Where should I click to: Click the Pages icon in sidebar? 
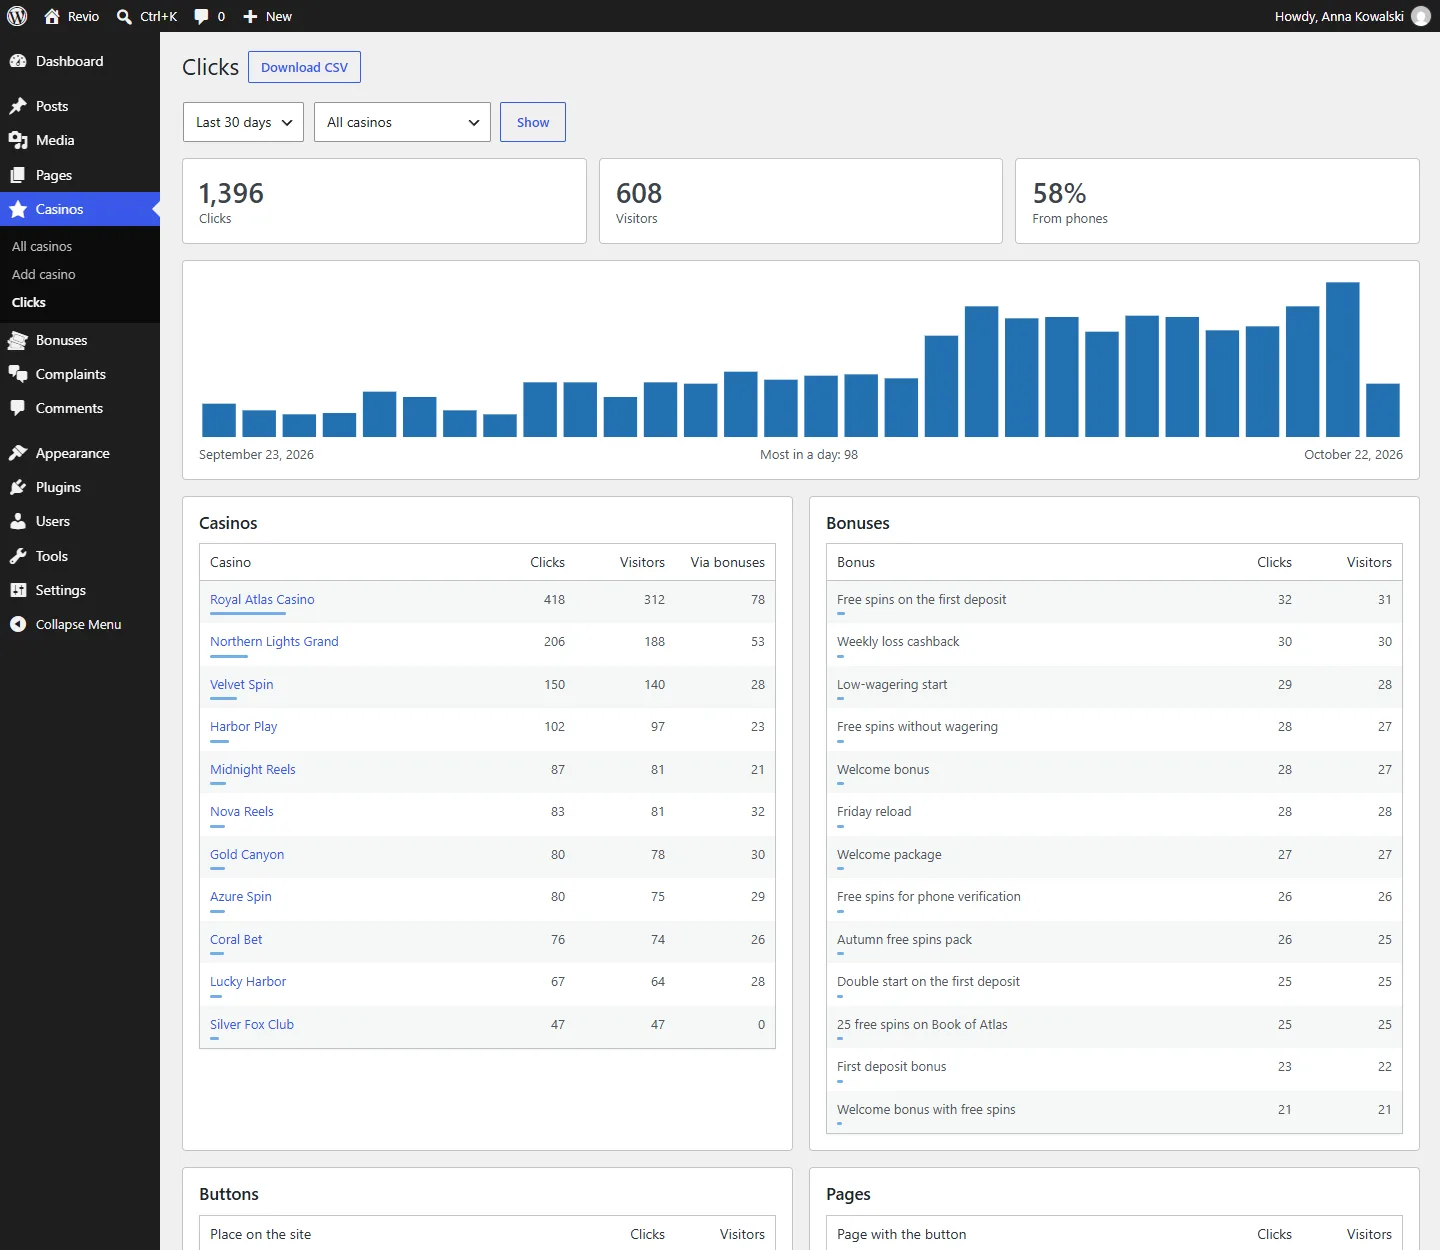tap(18, 175)
